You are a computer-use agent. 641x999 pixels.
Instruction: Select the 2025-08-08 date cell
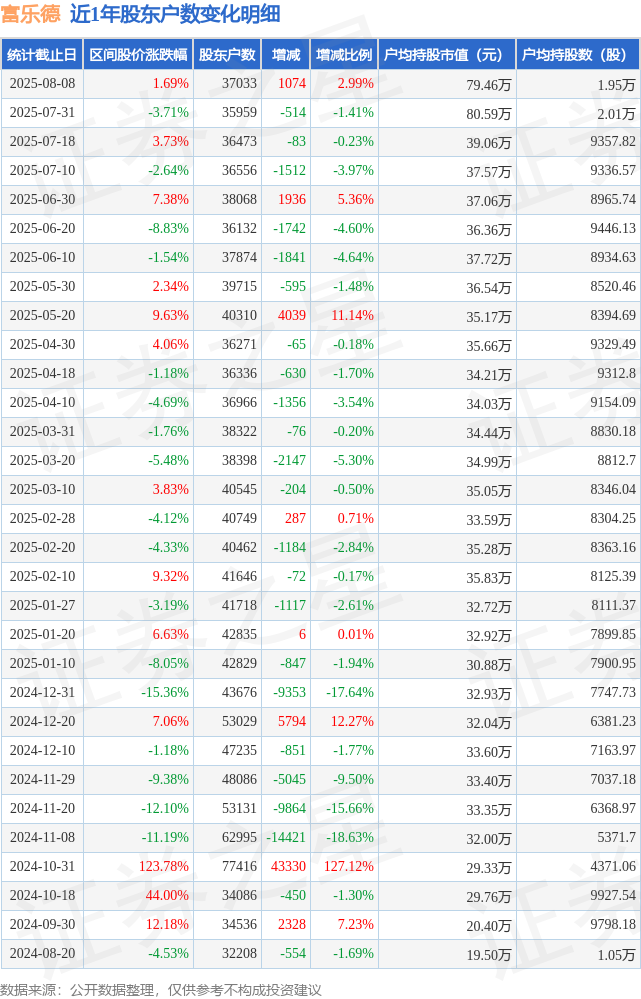tap(42, 83)
